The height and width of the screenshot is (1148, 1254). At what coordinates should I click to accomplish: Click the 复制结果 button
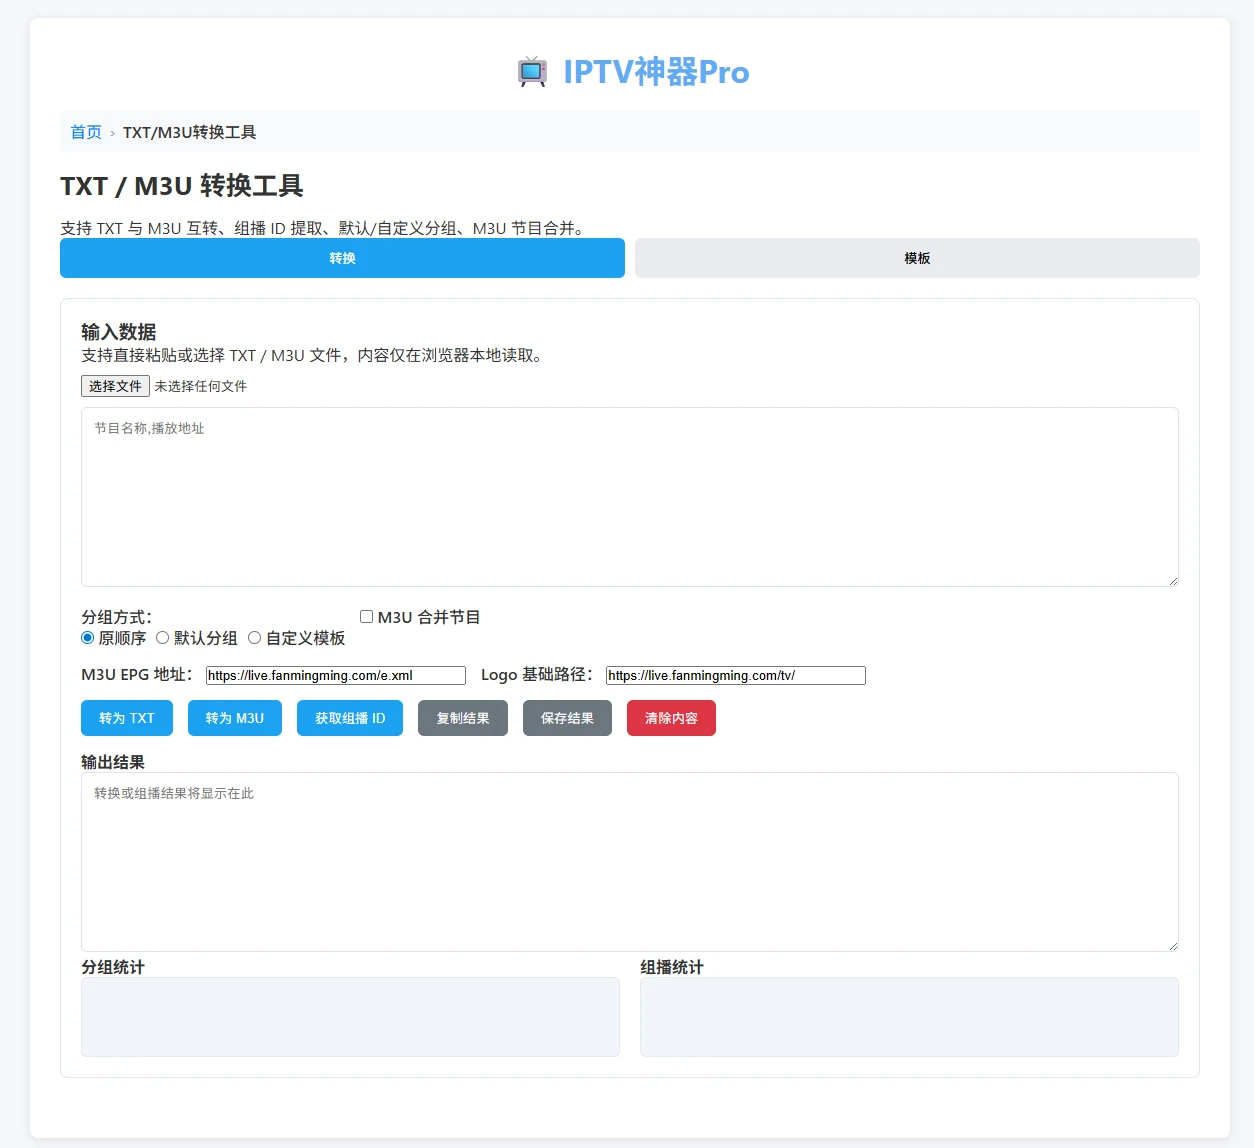click(x=462, y=717)
